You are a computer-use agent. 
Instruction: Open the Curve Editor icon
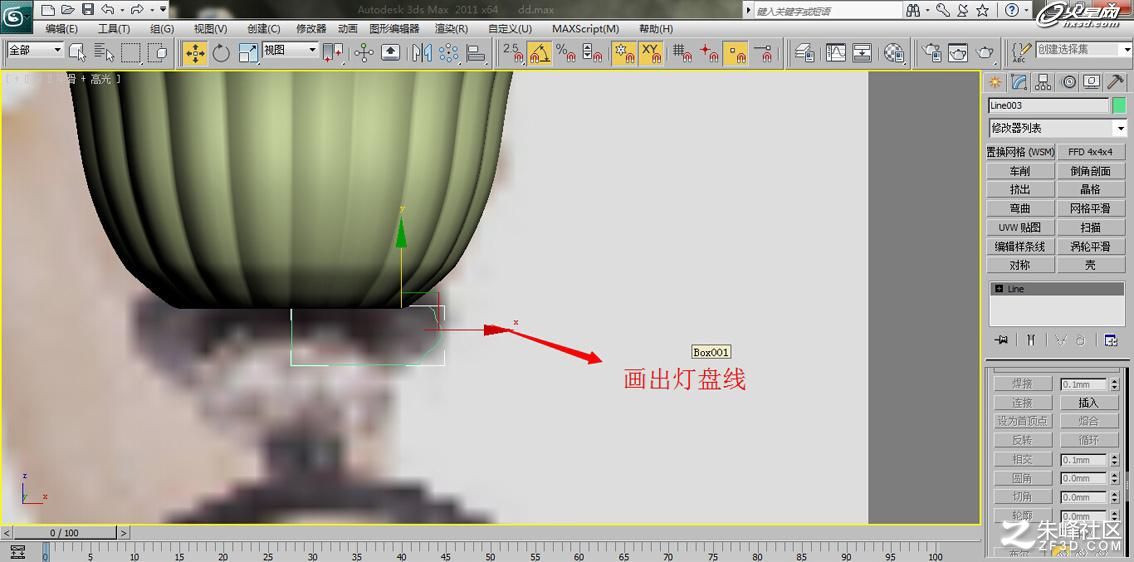[836, 52]
